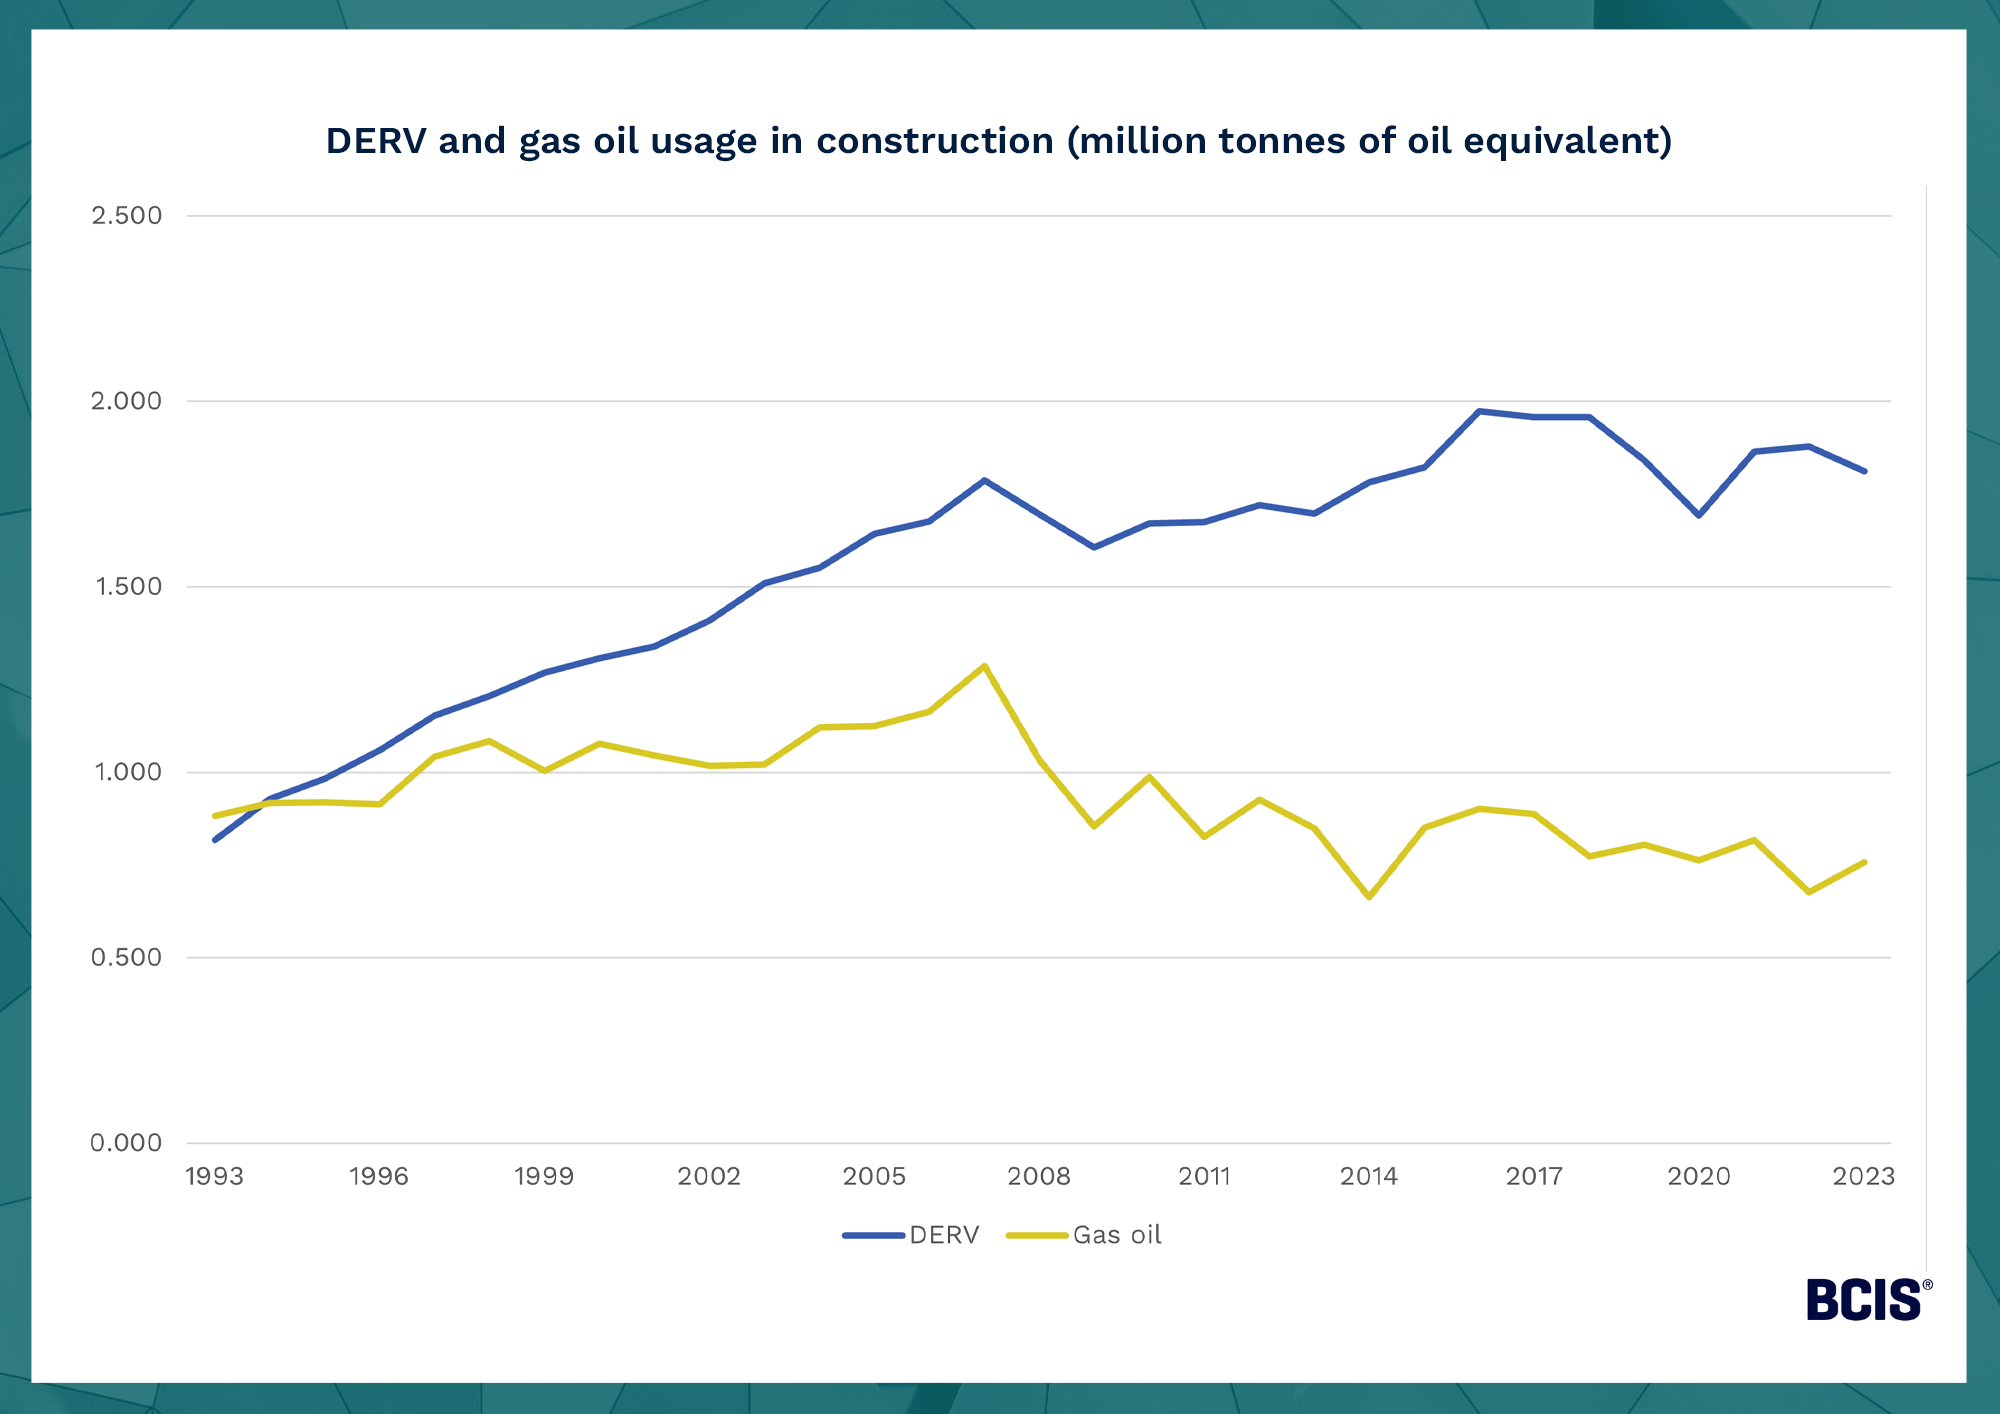Viewport: 2000px width, 1414px height.
Task: Click the chart title text
Action: click(x=998, y=141)
